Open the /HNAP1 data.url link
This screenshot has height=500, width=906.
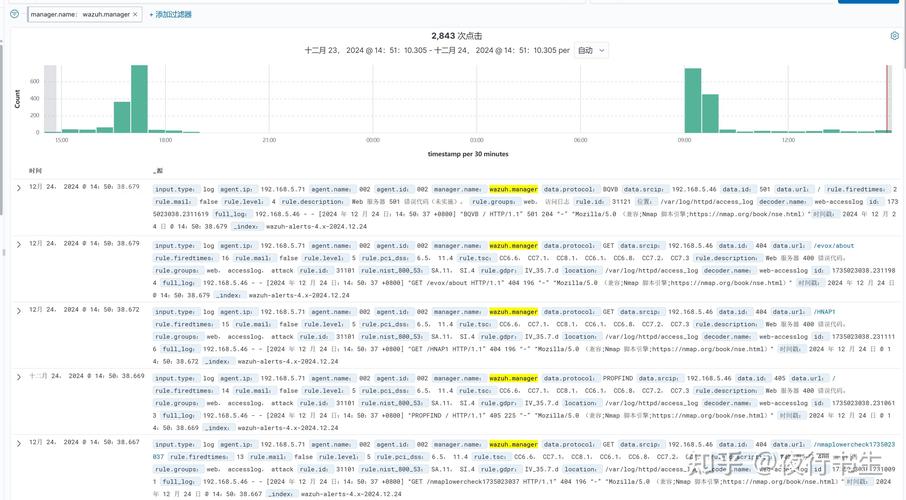point(825,312)
